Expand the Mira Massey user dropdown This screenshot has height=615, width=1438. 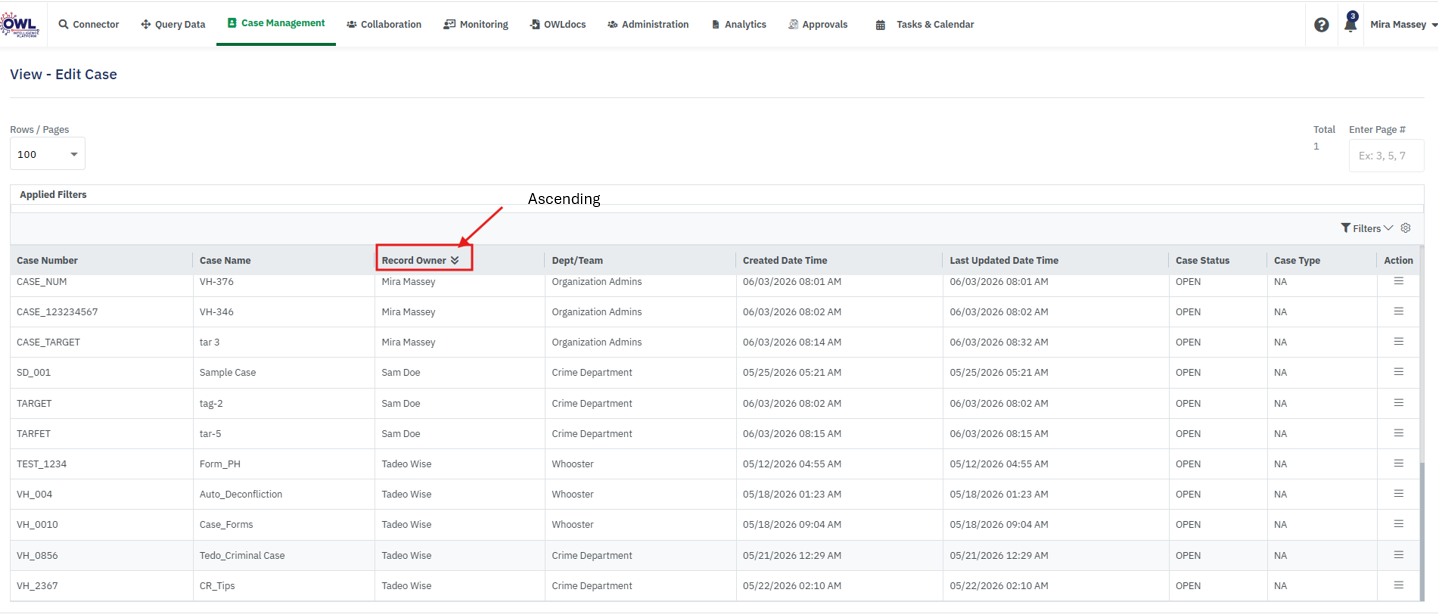[x=1403, y=24]
